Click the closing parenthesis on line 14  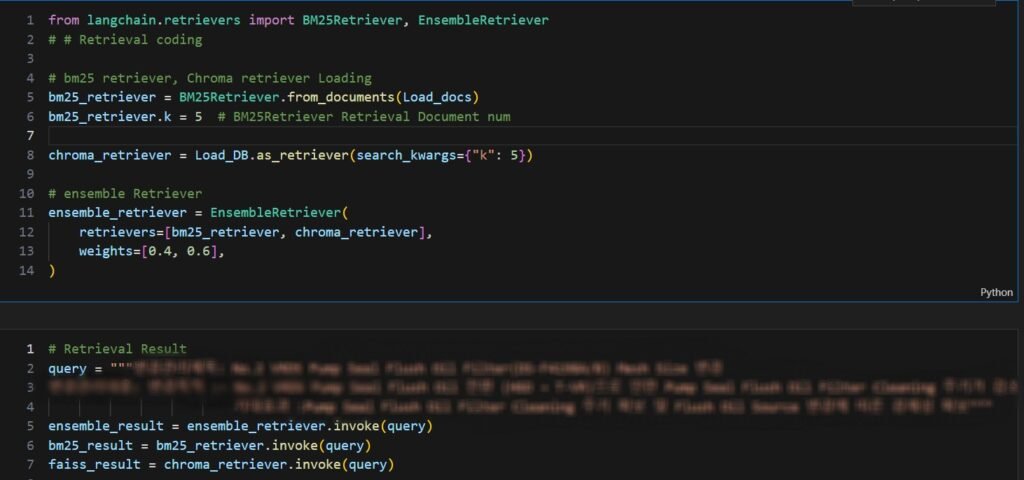click(52, 270)
